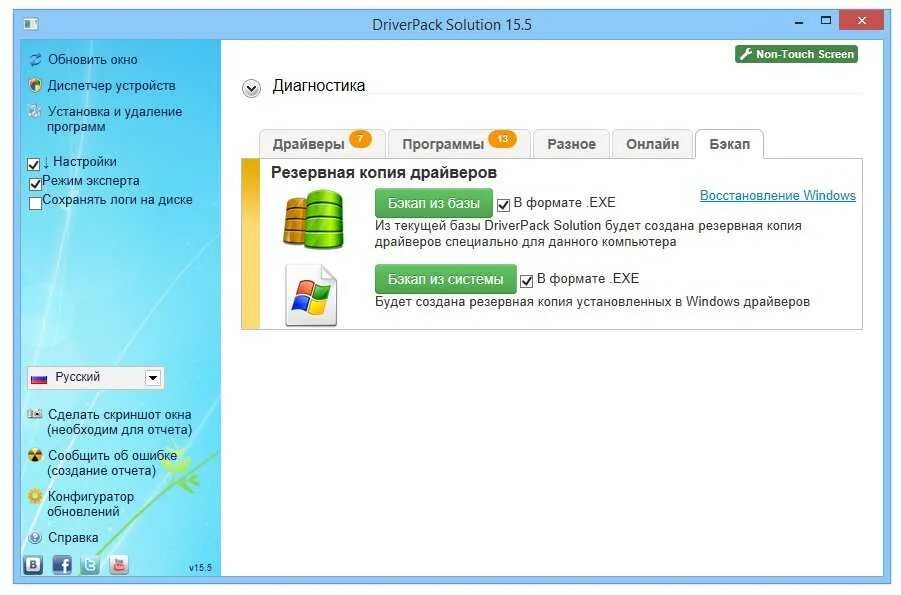Open Конфигуратор обновлений link
The image size is (901, 595).
[x=91, y=504]
